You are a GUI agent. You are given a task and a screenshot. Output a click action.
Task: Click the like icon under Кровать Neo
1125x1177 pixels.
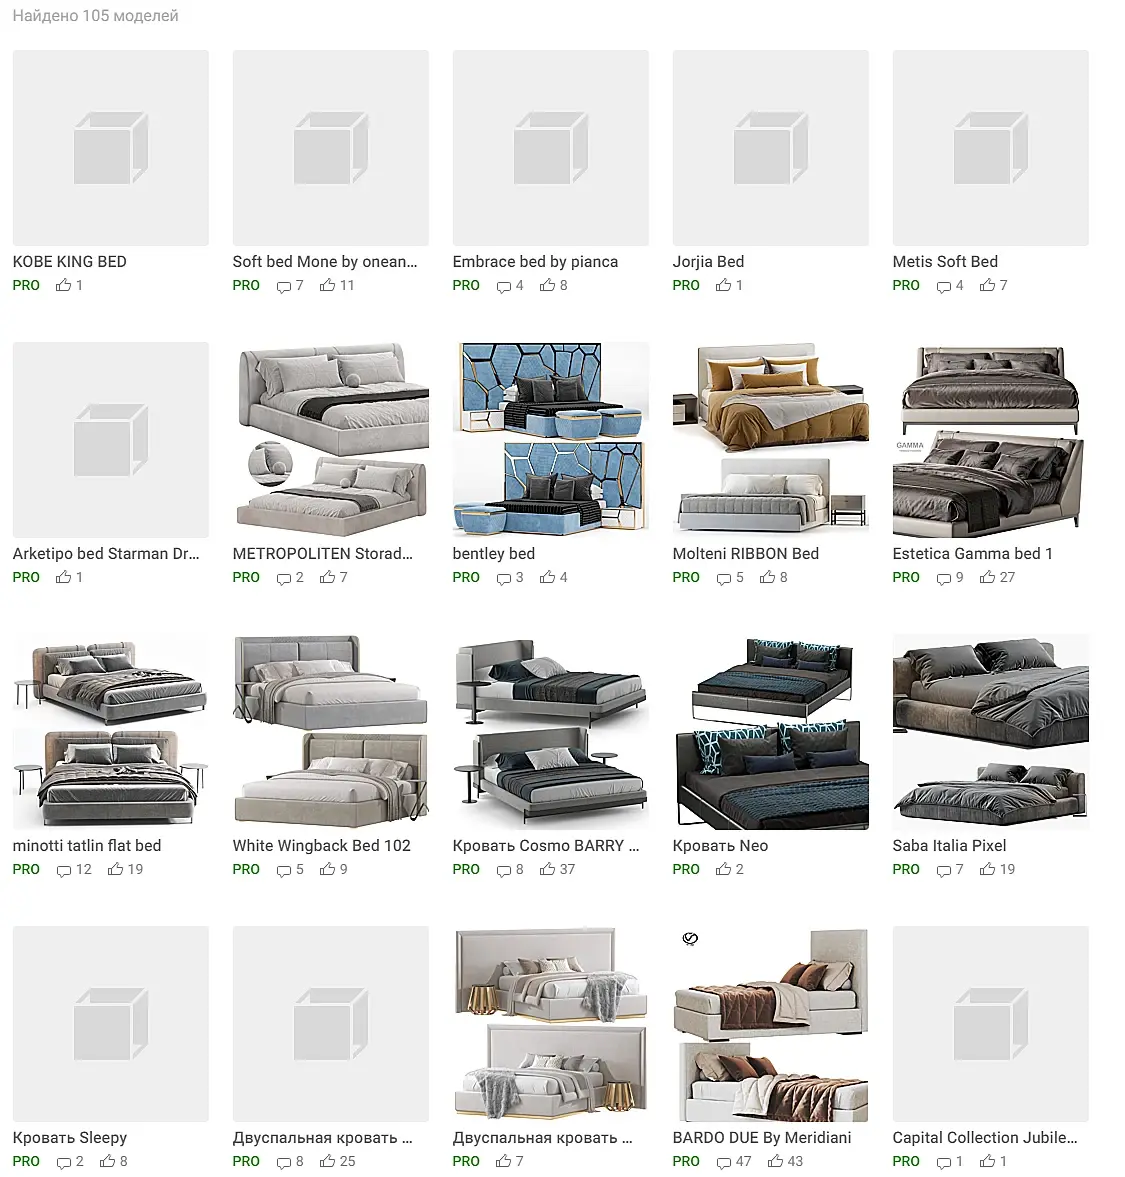[x=723, y=869]
